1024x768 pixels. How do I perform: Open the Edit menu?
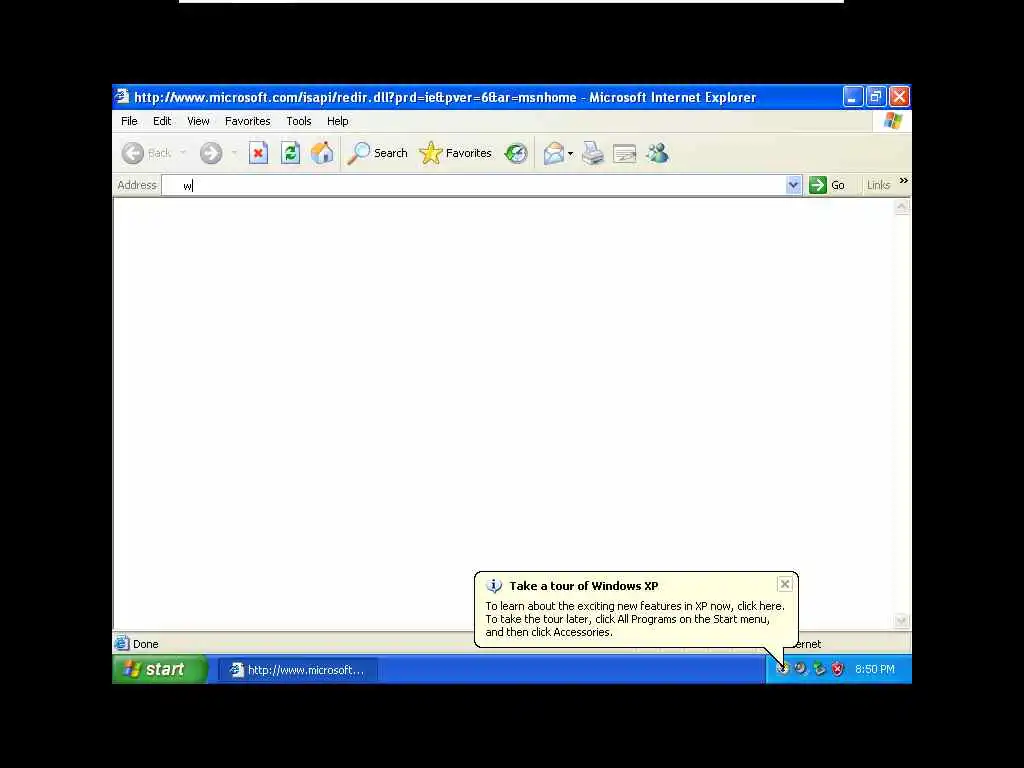pyautogui.click(x=162, y=121)
